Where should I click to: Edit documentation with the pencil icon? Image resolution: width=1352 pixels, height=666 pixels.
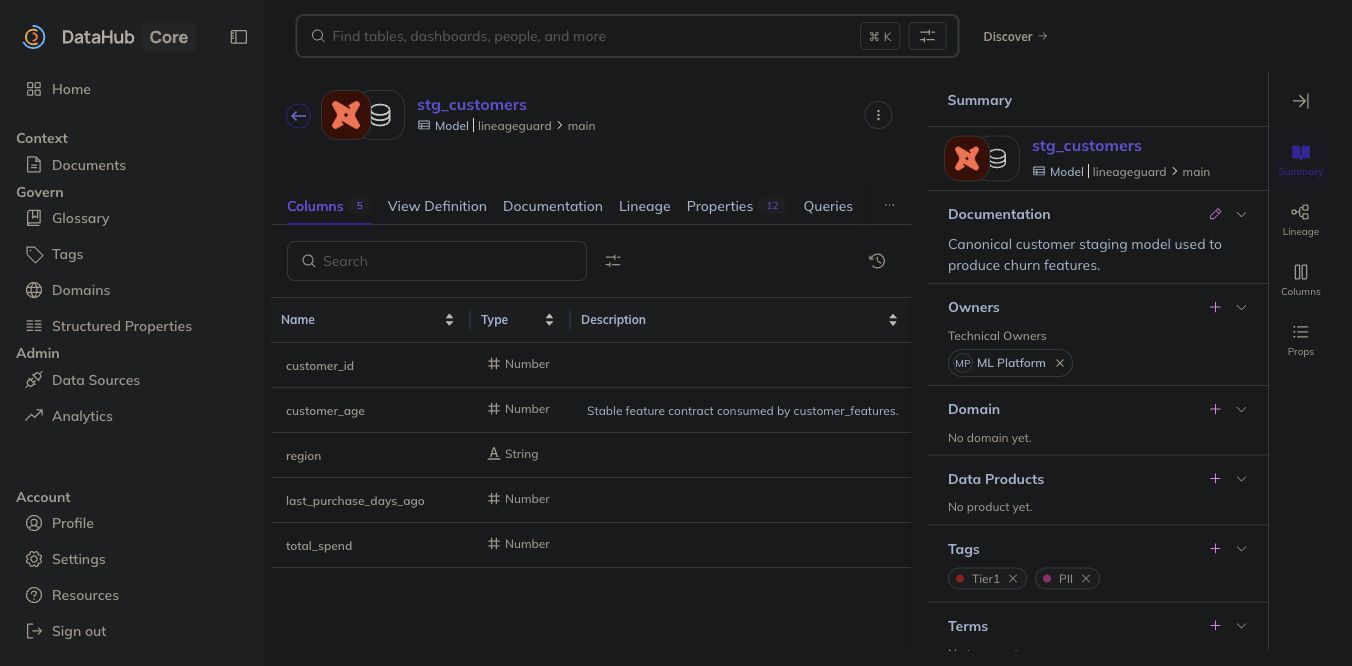pos(1215,214)
